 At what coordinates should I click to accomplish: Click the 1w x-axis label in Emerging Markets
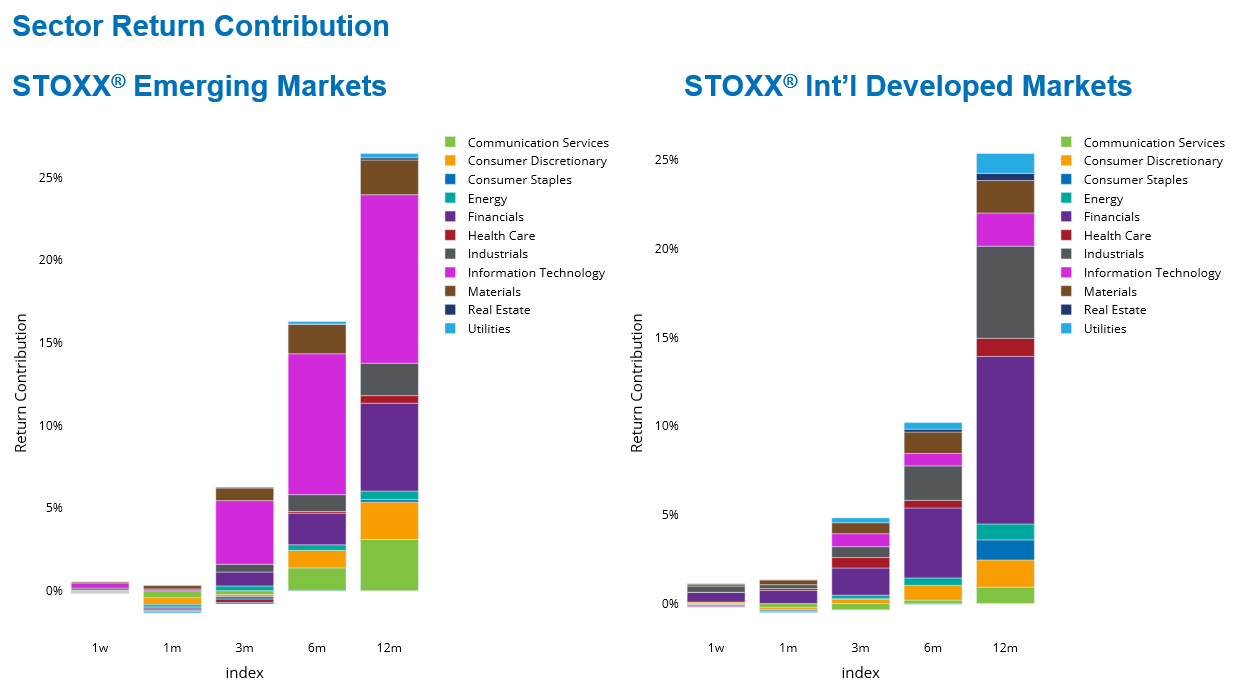click(x=100, y=648)
